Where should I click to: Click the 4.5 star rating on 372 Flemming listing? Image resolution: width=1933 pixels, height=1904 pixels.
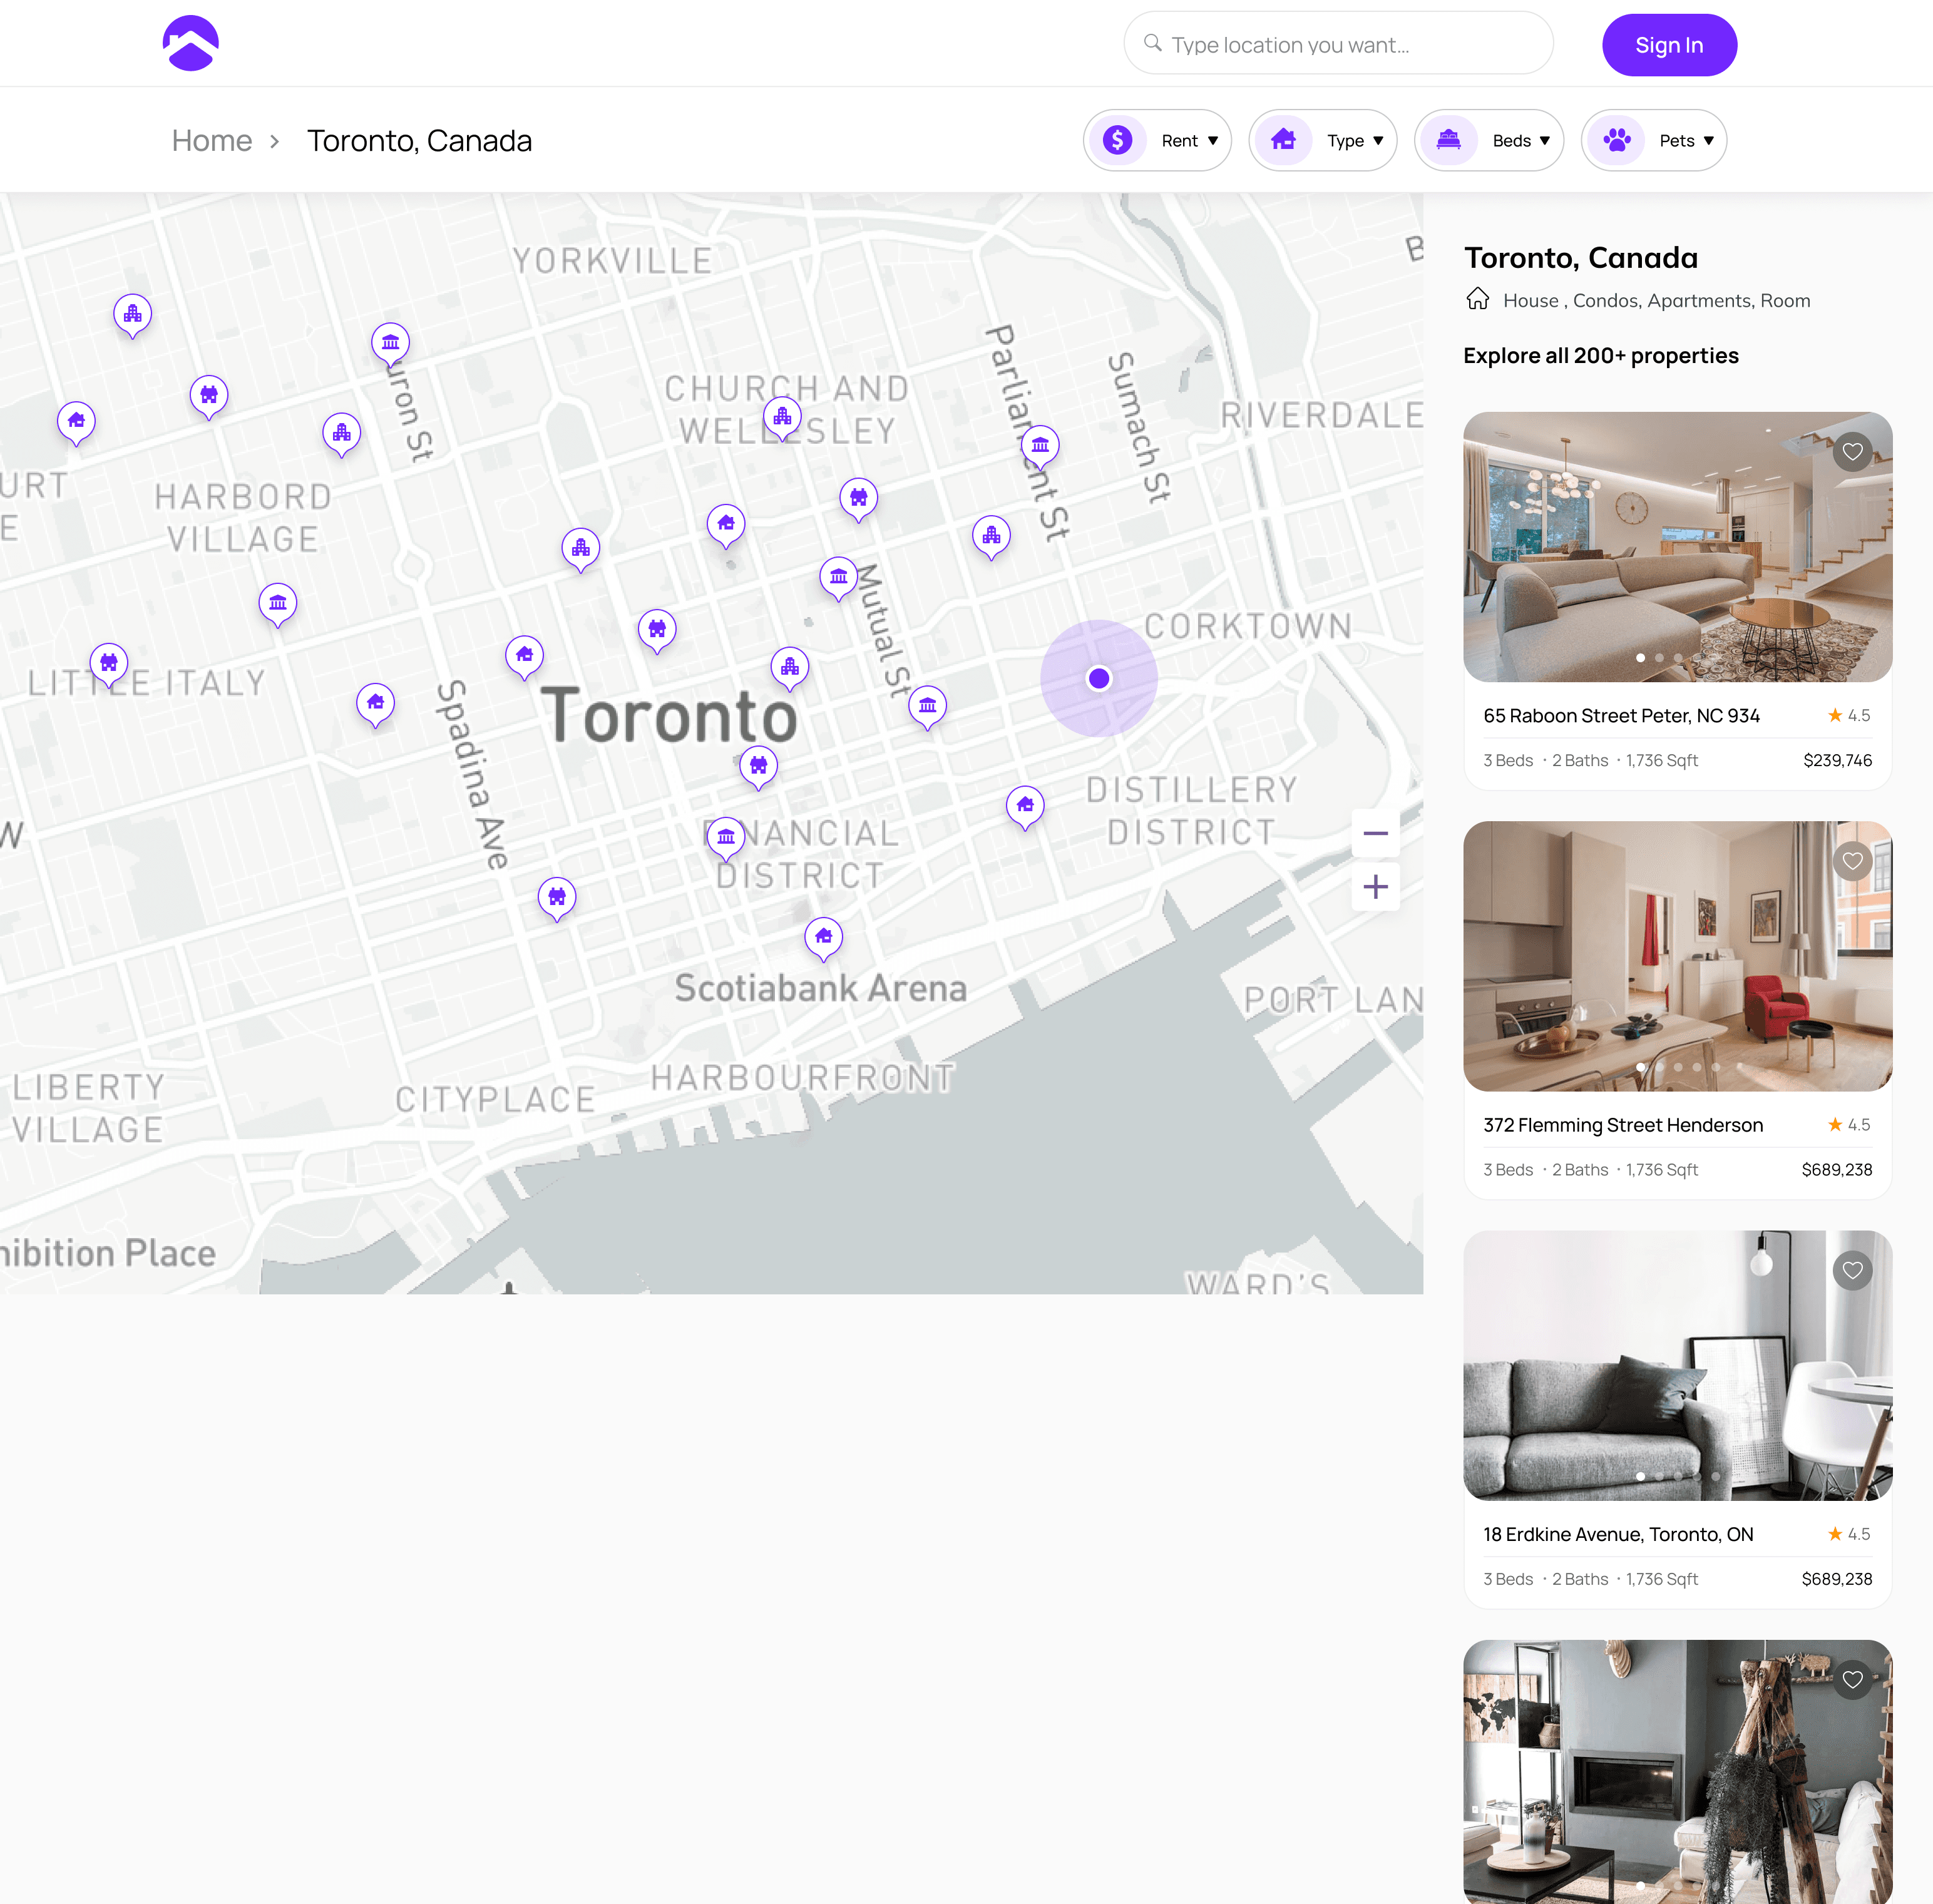[1849, 1125]
